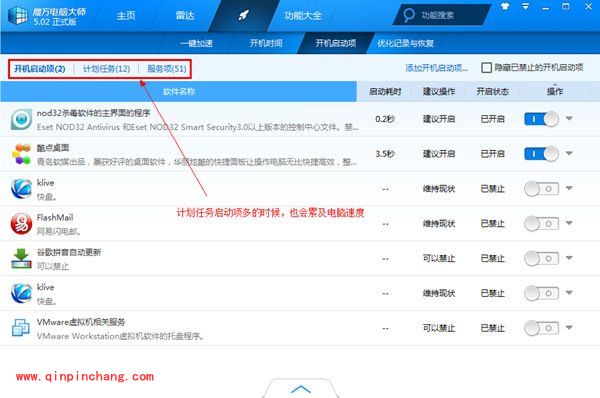Sort by 软件名称 column header

[x=179, y=91]
